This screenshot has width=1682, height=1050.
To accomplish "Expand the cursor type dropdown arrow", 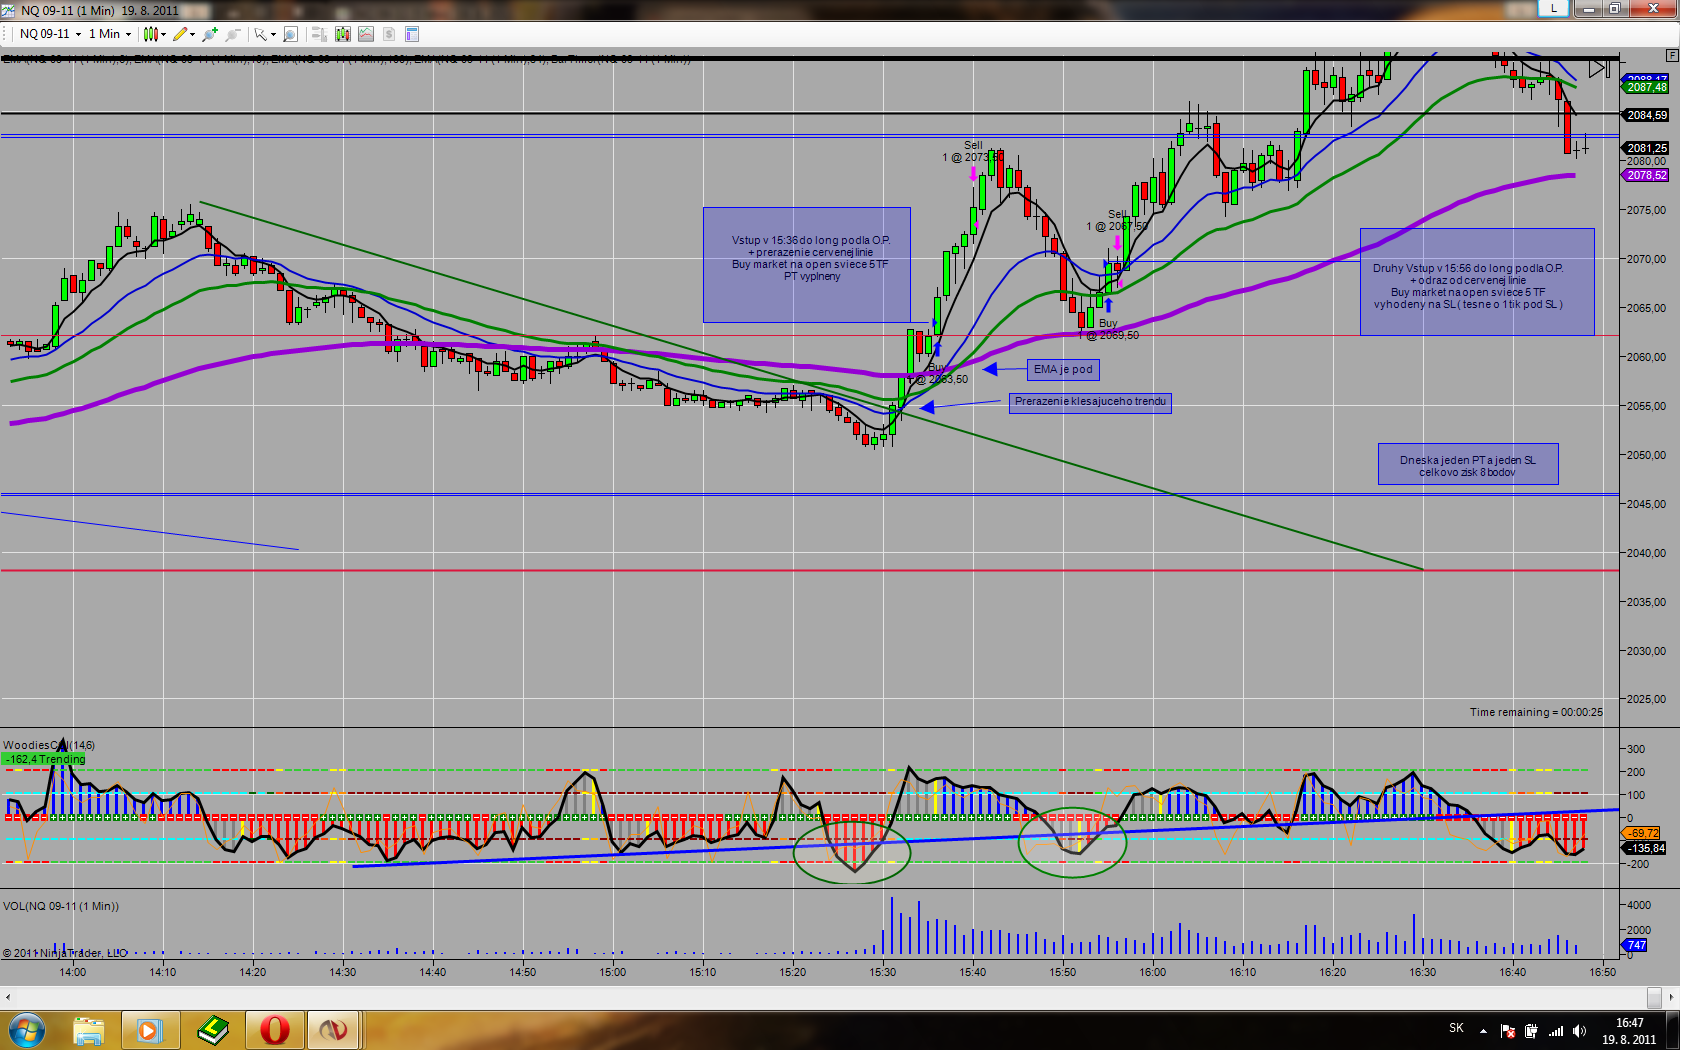I will [273, 34].
